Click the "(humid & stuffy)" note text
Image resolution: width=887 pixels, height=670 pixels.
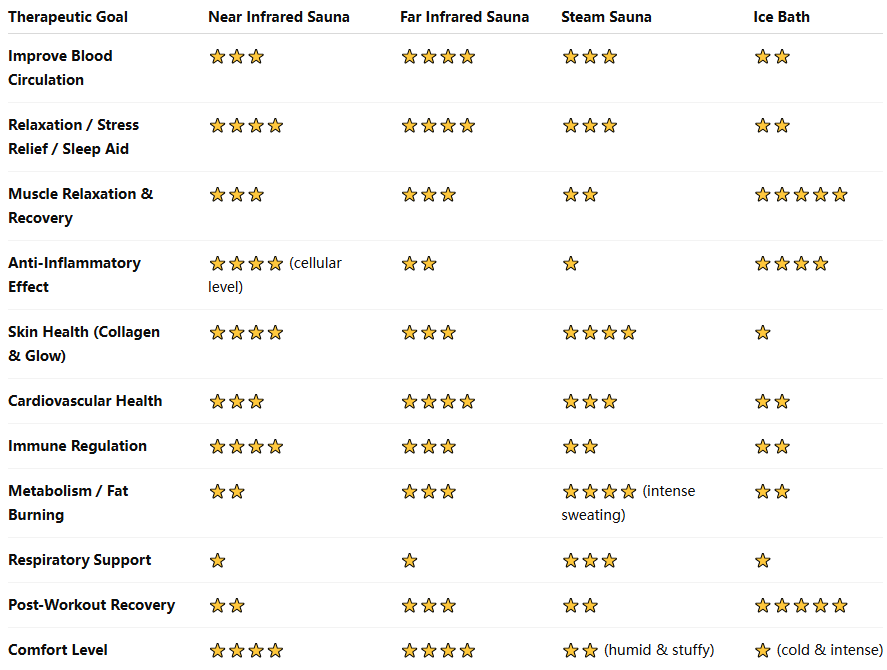coord(659,650)
